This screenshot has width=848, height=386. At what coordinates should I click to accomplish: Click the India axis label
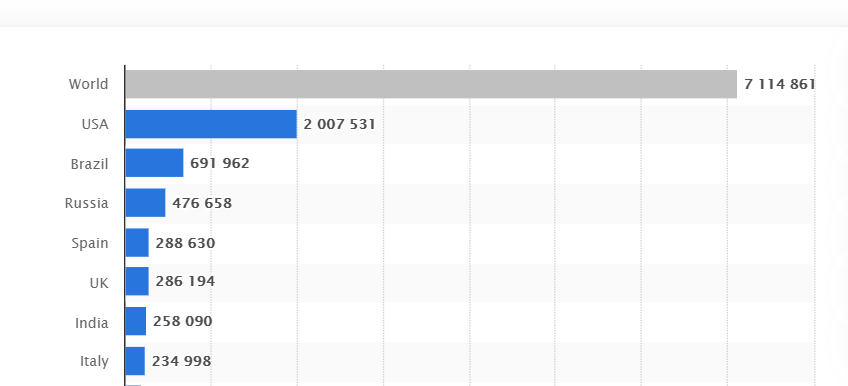click(91, 323)
